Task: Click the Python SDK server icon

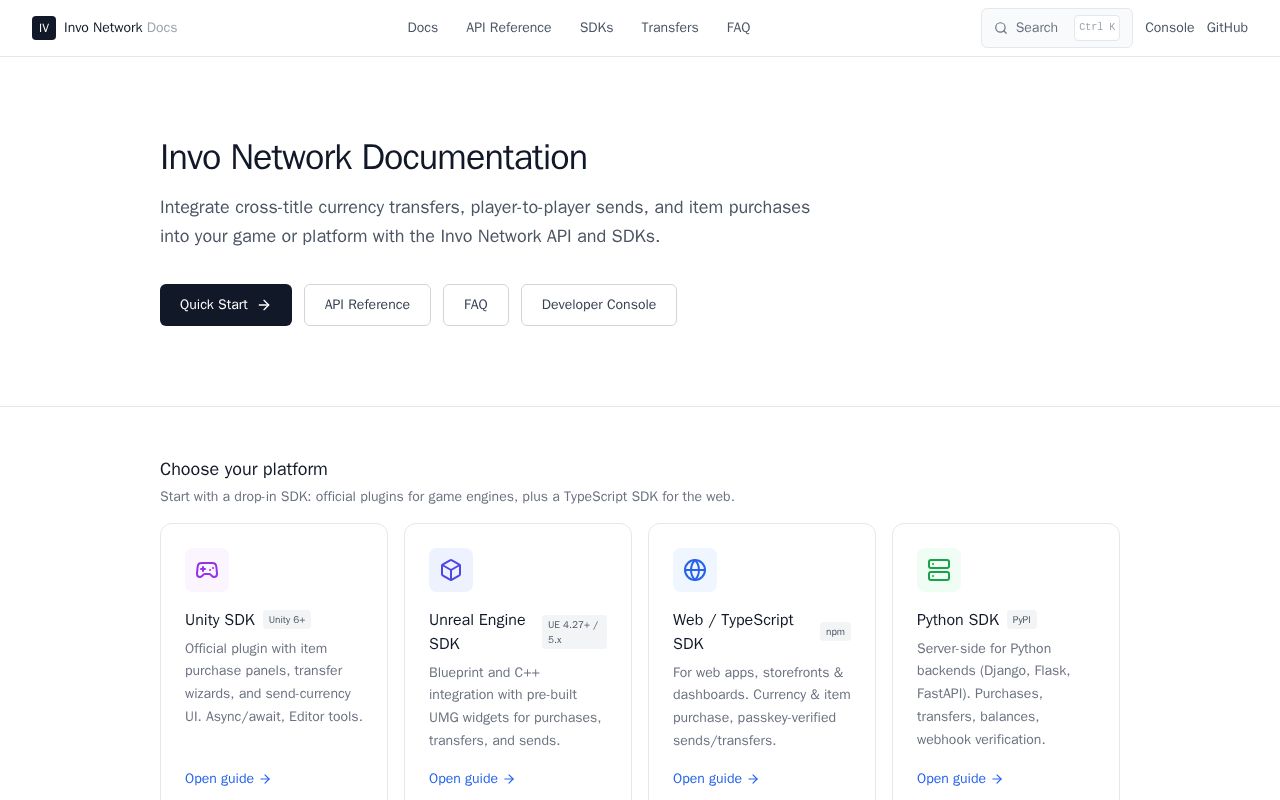Action: (939, 570)
